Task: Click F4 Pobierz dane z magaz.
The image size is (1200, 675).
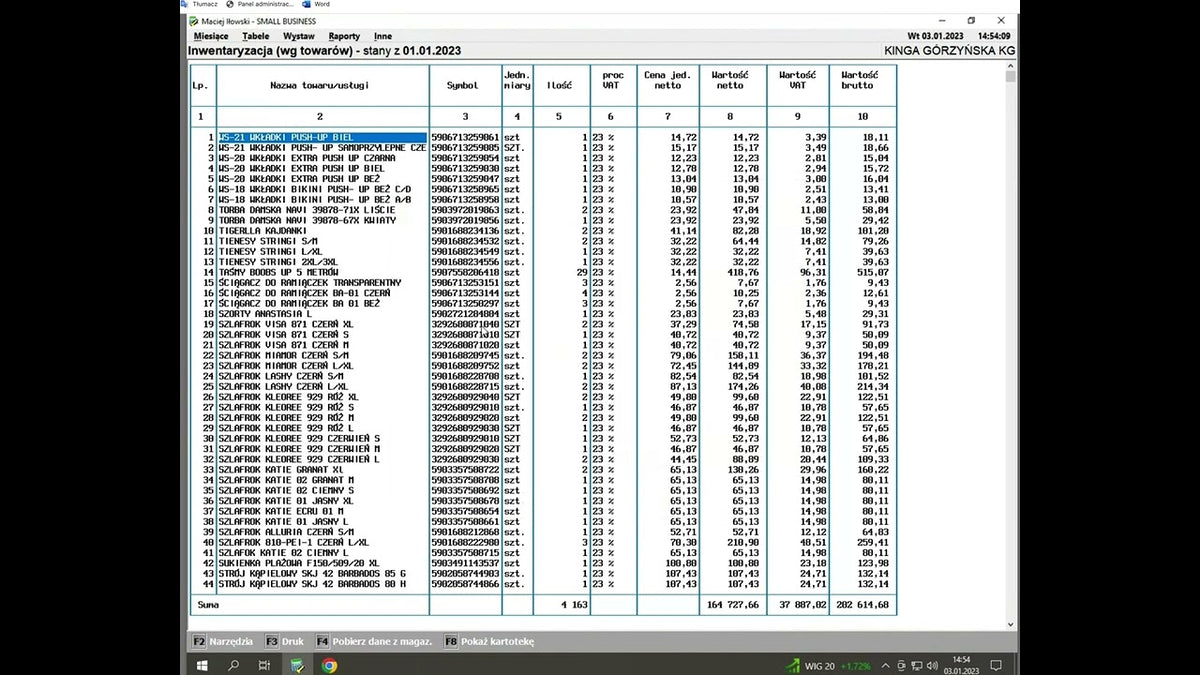Action: (375, 641)
